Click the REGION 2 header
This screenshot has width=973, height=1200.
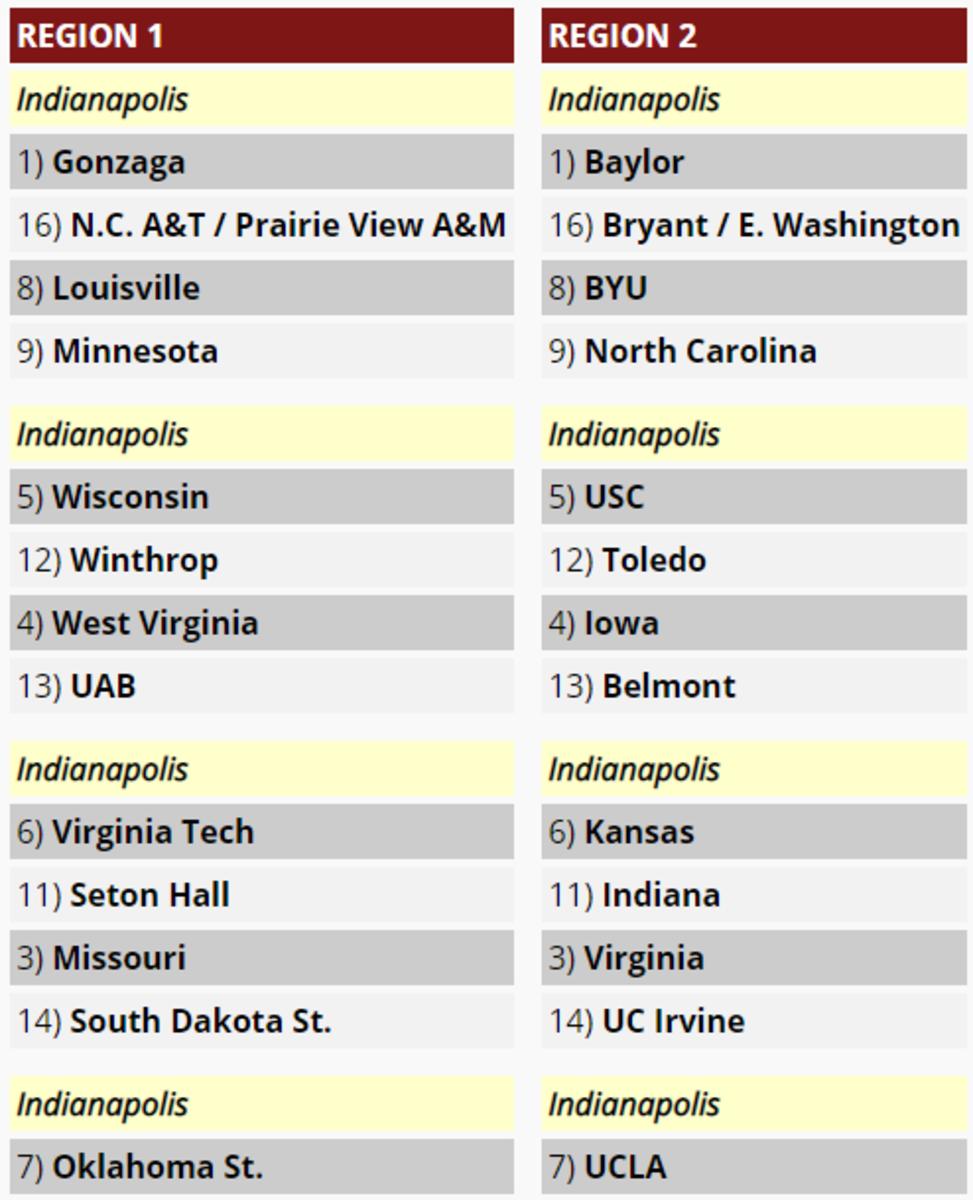[x=754, y=36]
